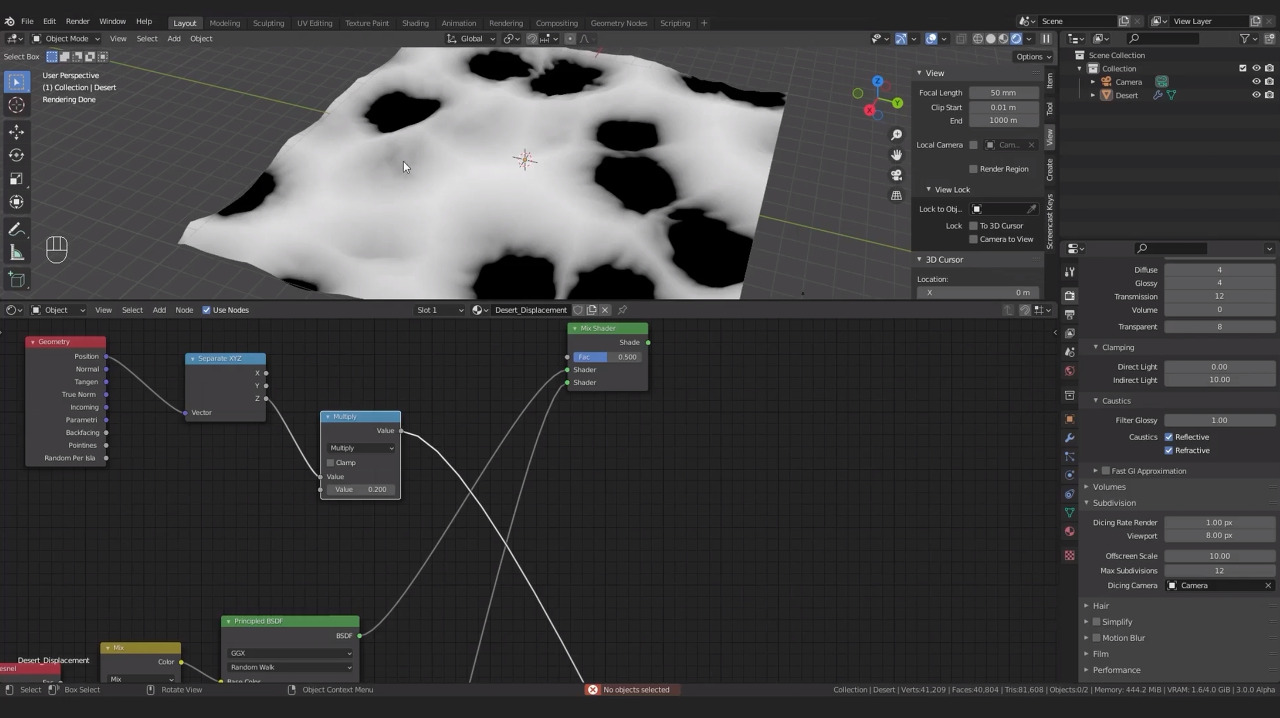This screenshot has height=718, width=1280.
Task: Adjust Value 0.200 slider on Multiply node
Action: (361, 490)
